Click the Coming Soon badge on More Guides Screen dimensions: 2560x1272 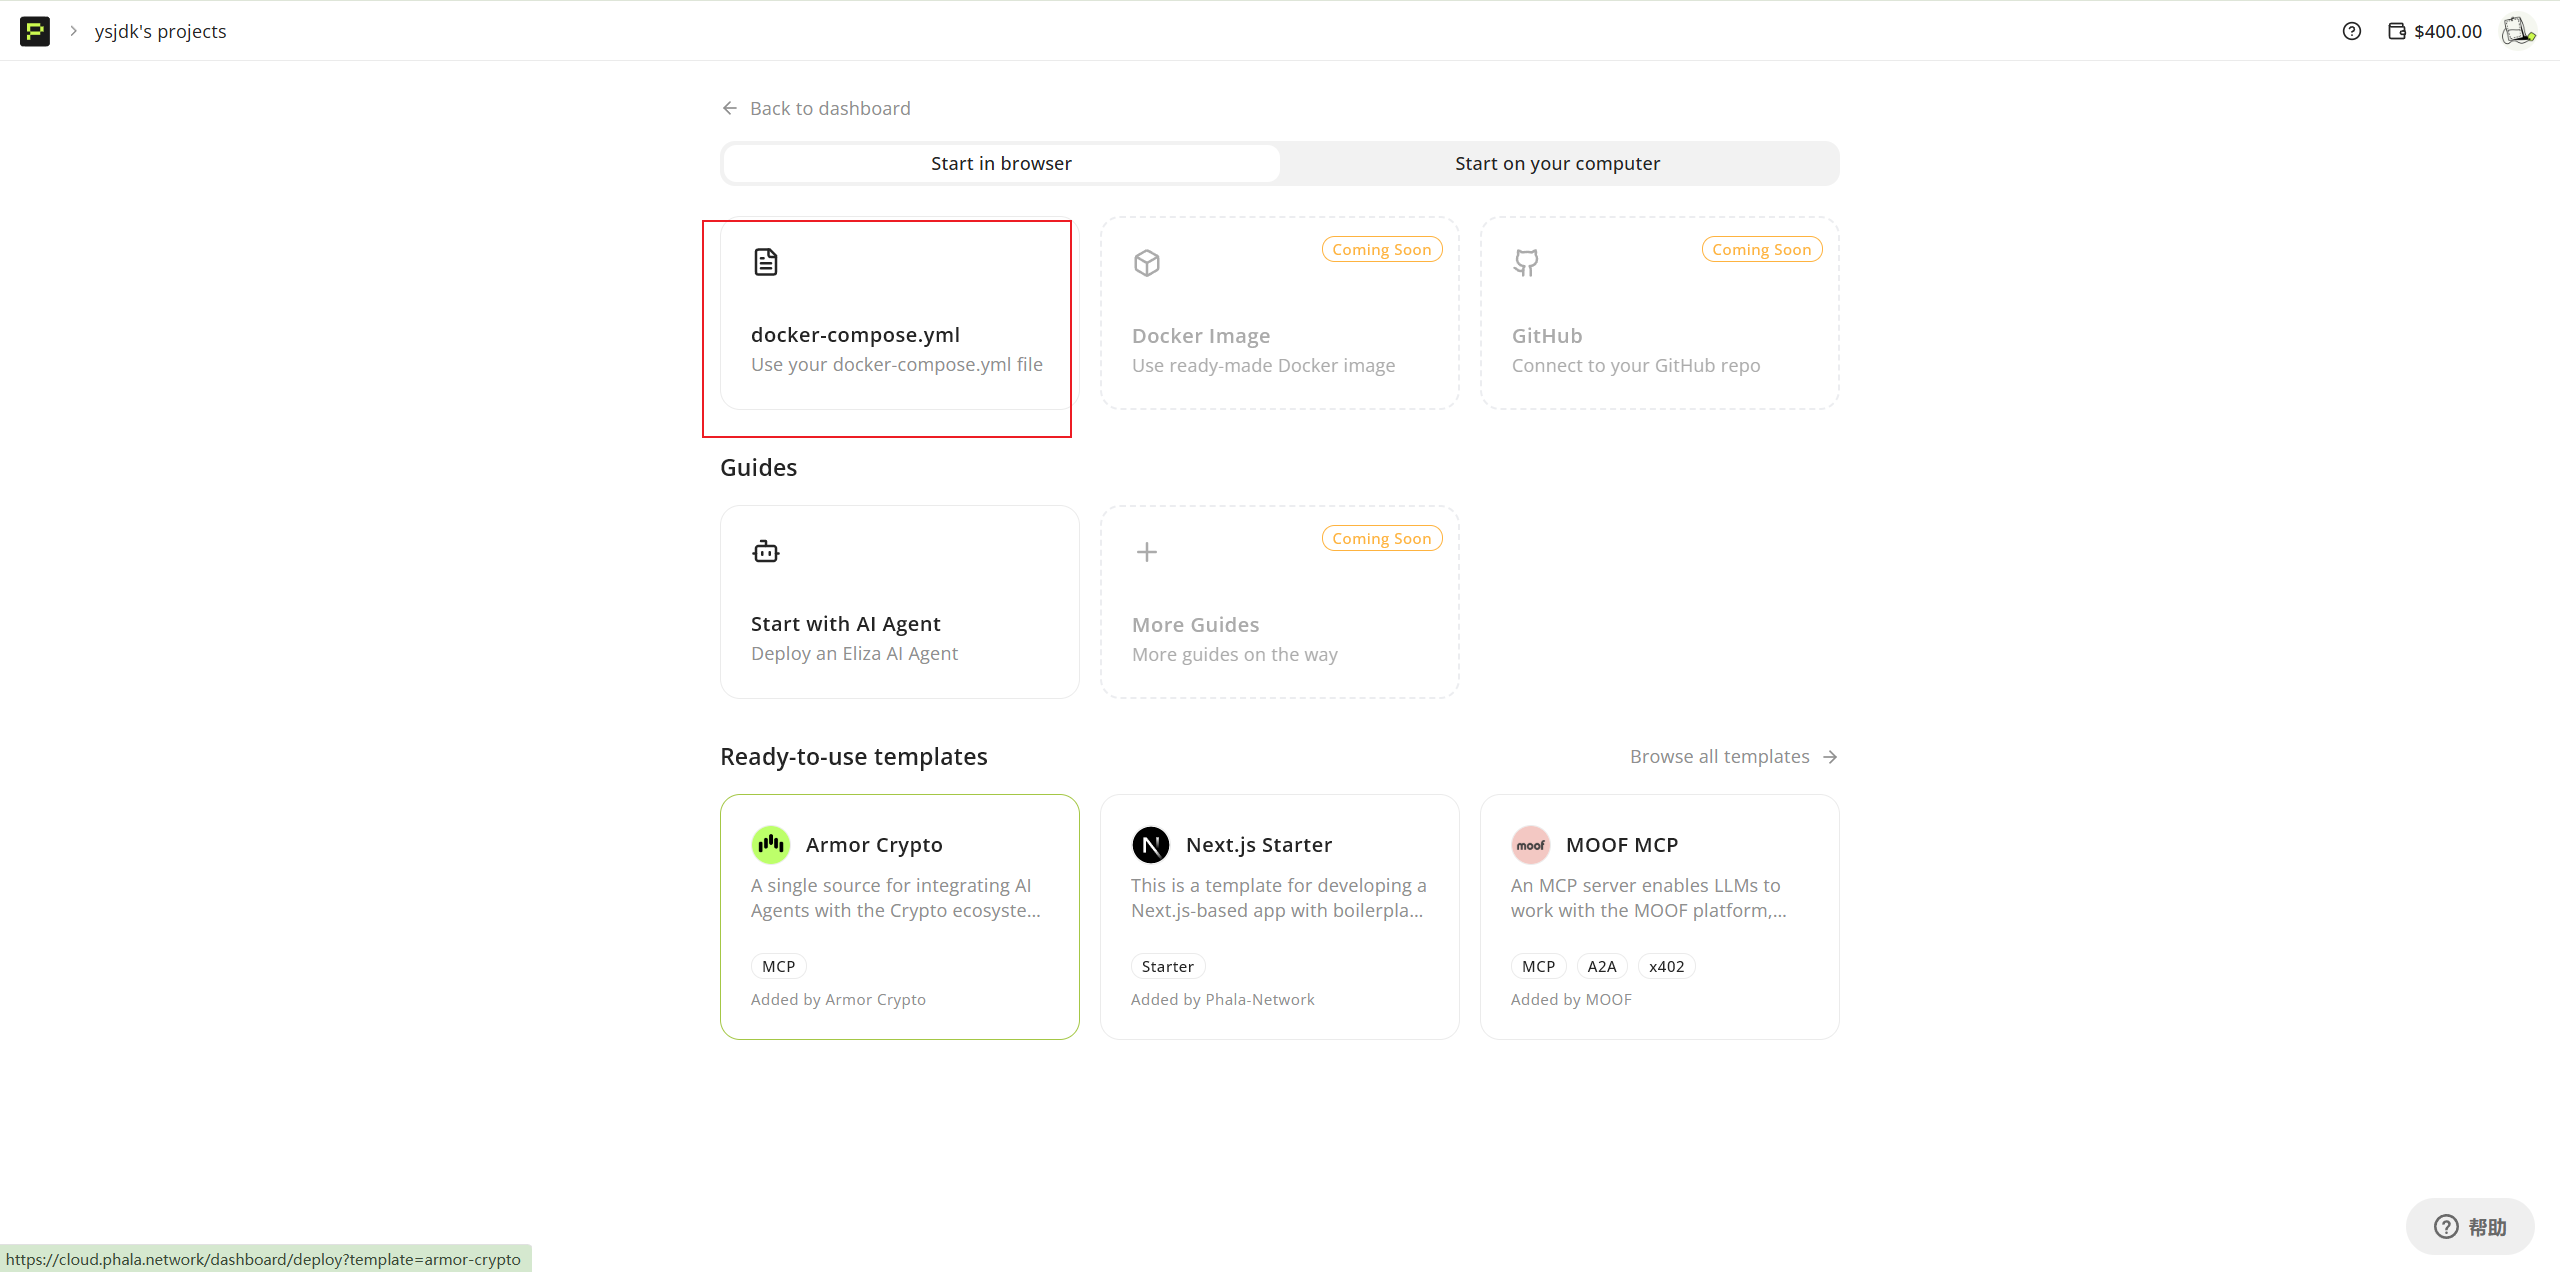coord(1382,538)
